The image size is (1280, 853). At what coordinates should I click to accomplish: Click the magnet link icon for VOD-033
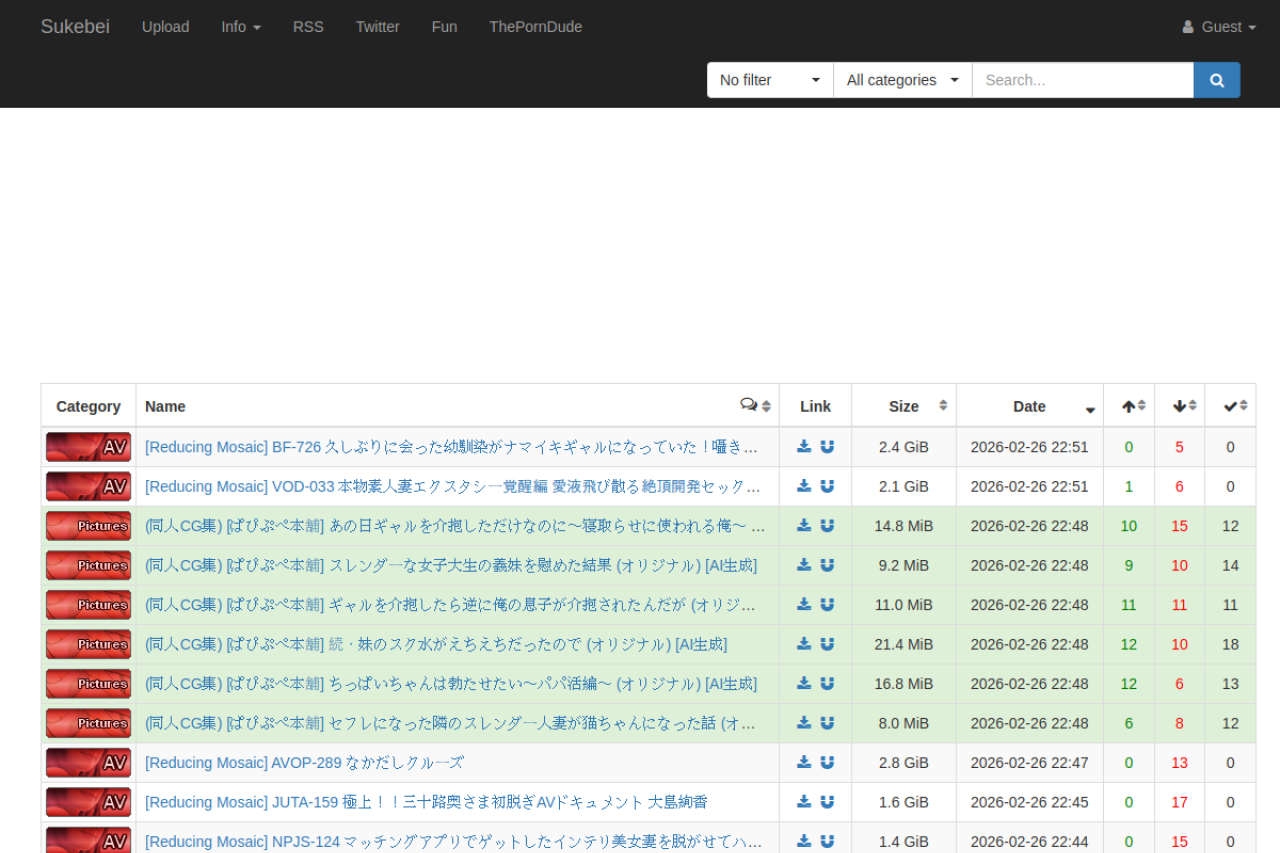(827, 486)
